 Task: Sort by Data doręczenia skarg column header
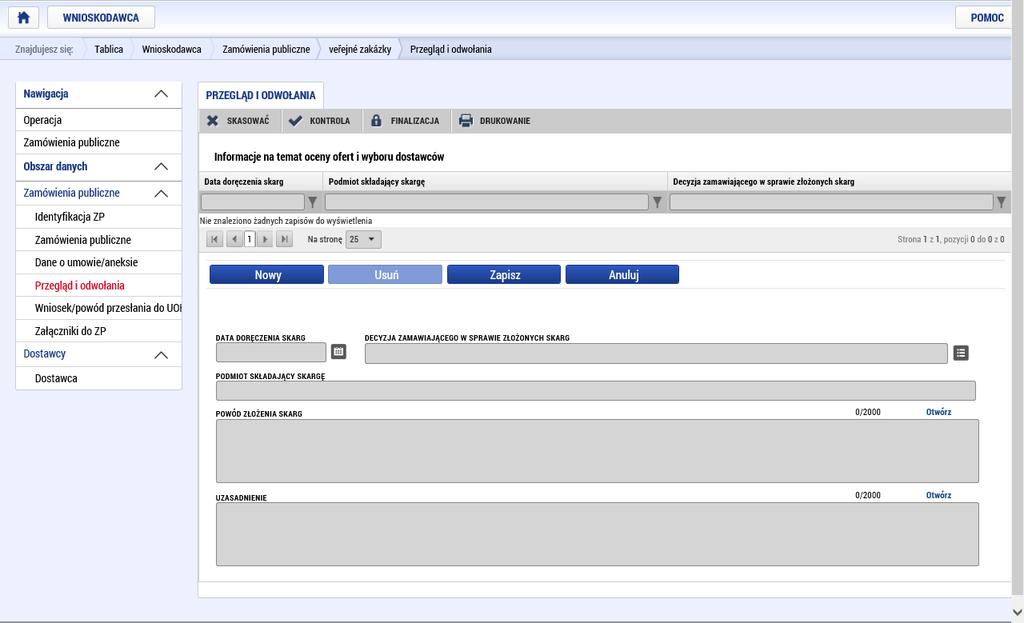[x=244, y=182]
